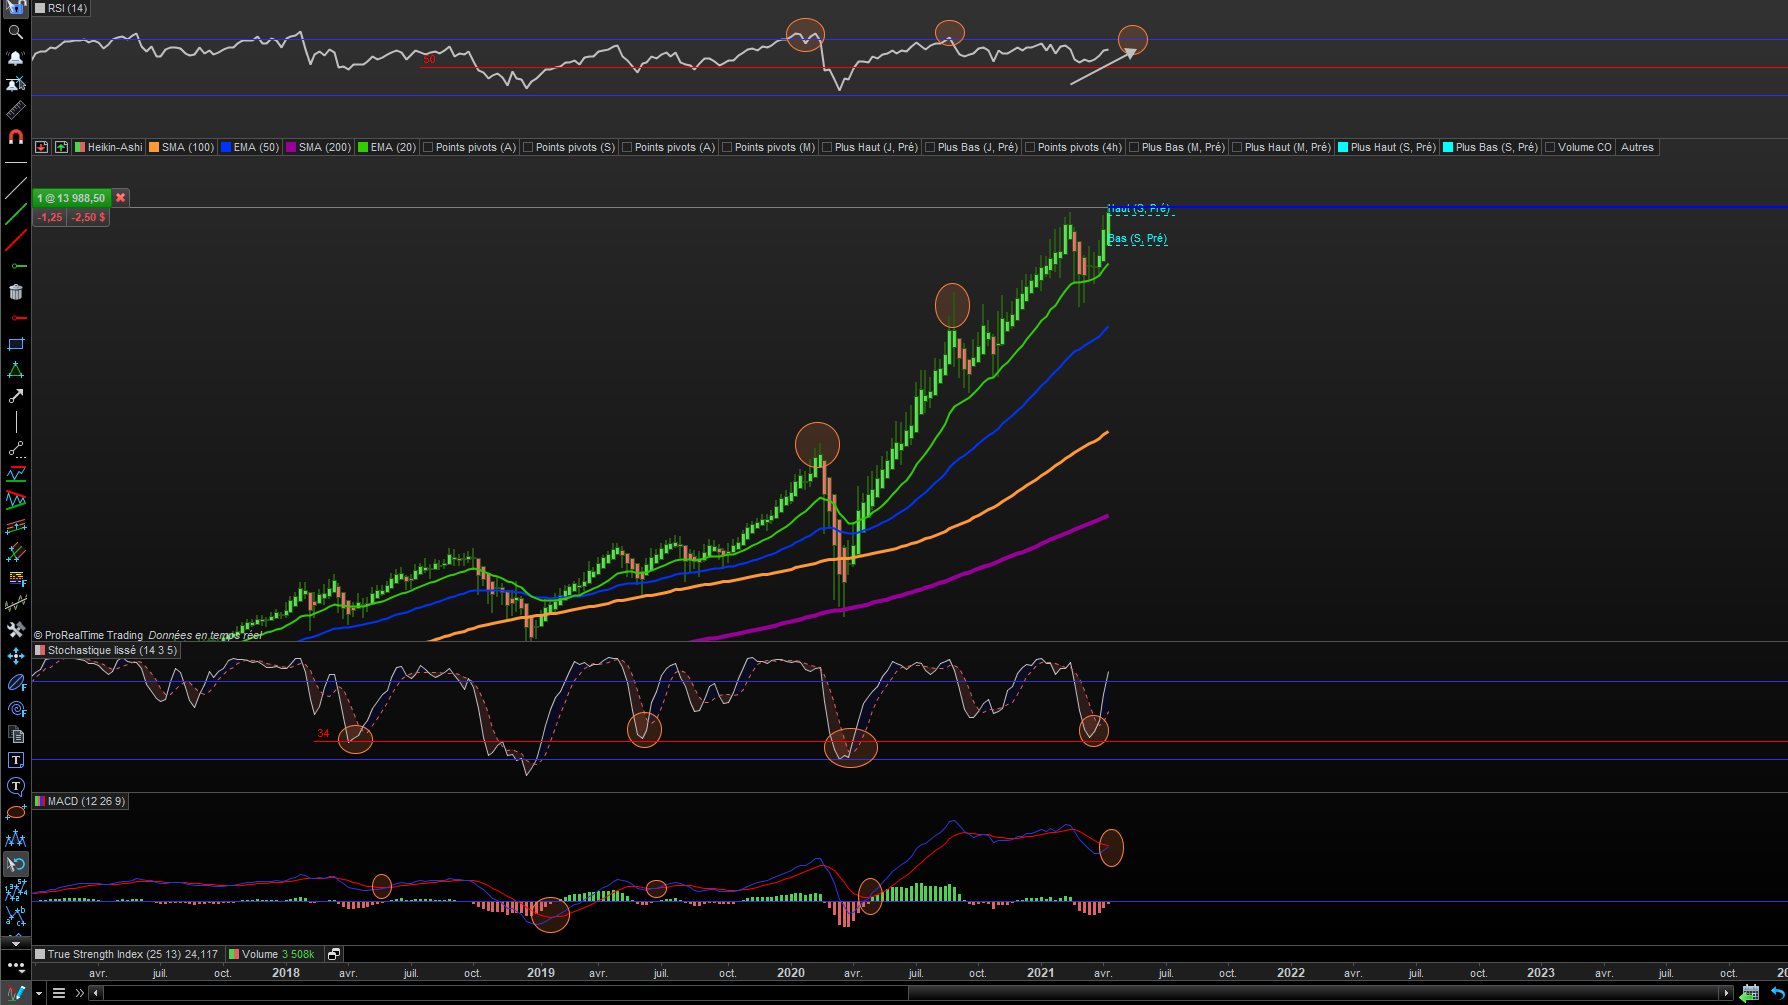Select the red trend line tool
The image size is (1788, 1005).
tap(15, 240)
